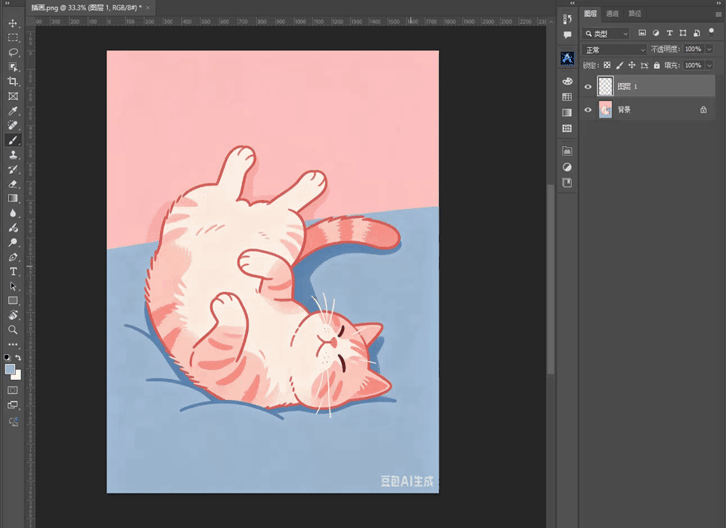Open the foreground color picker
This screenshot has height=528, width=726.
9,369
